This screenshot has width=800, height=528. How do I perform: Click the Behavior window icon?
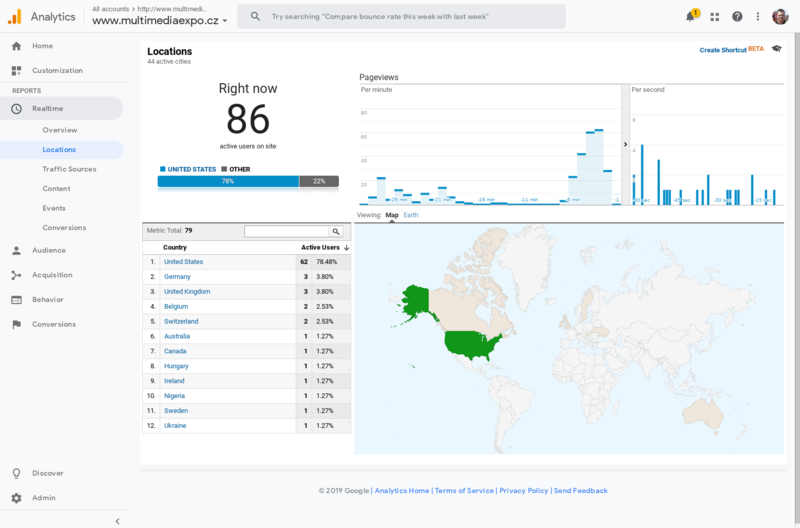[16, 300]
